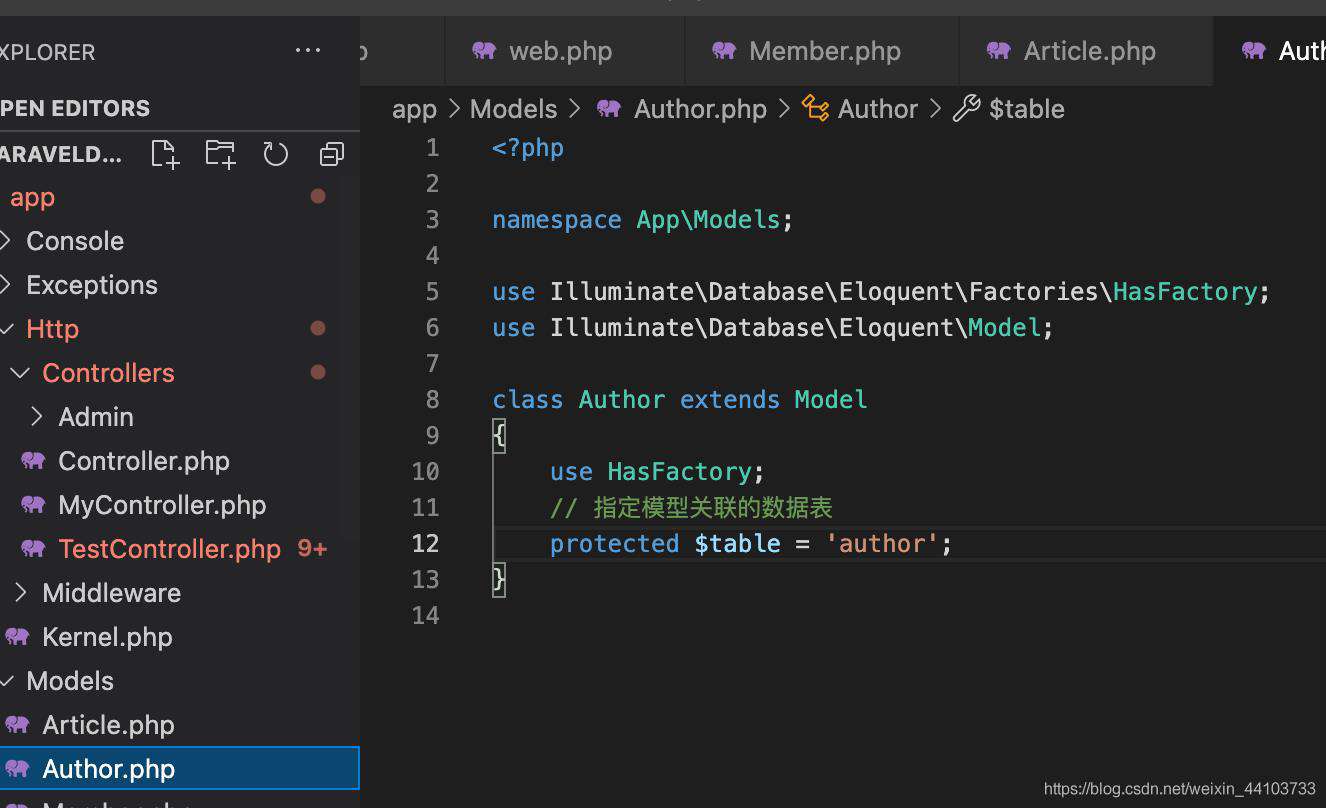The height and width of the screenshot is (808, 1326).
Task: Click Models segment in breadcrumb
Action: pyautogui.click(x=513, y=109)
